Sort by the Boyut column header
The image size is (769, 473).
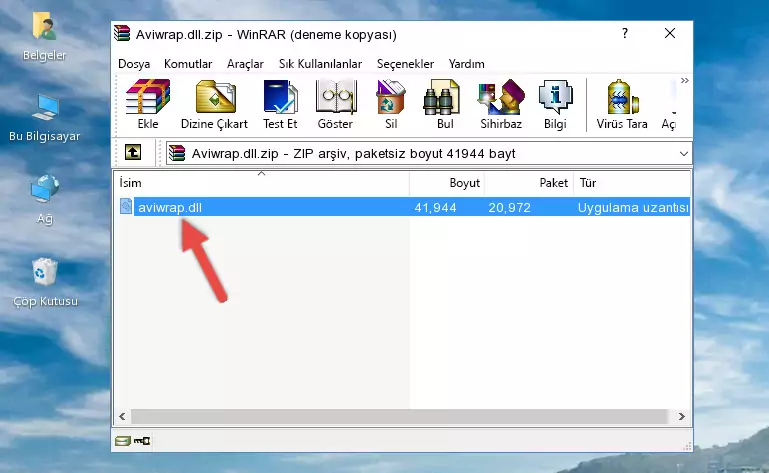point(447,183)
